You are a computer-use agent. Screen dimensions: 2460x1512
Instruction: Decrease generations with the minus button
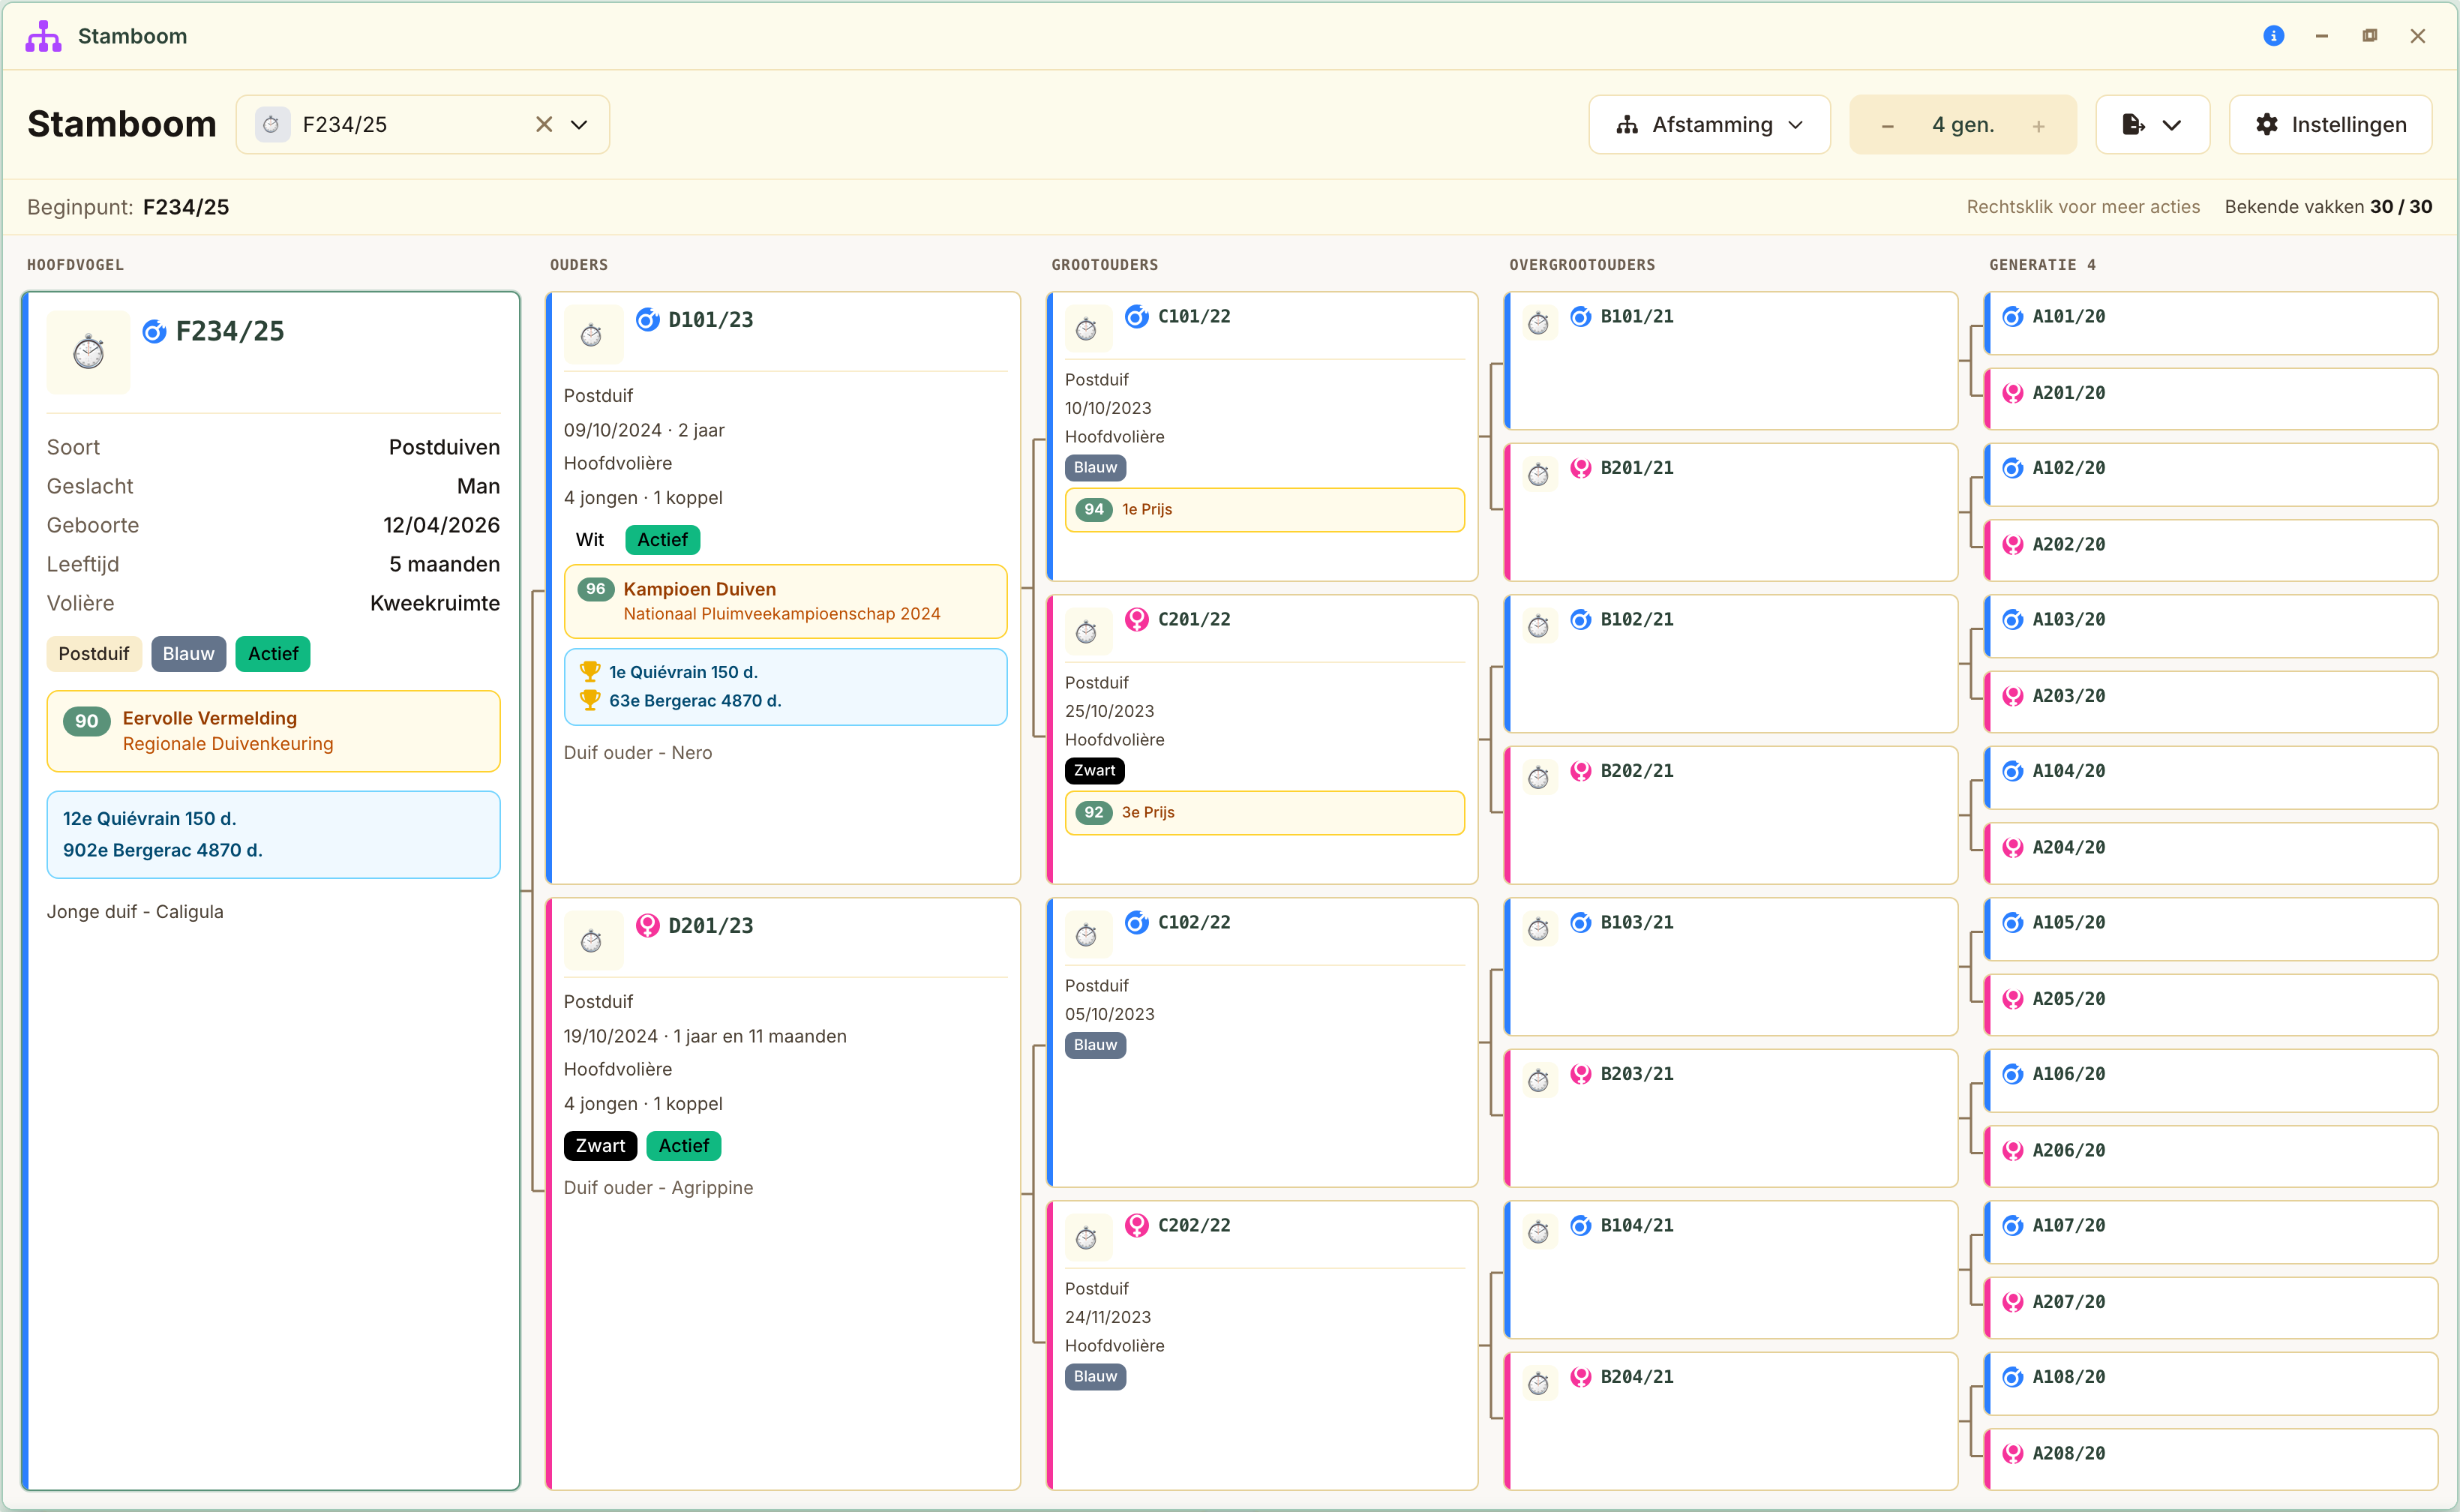(x=1887, y=125)
